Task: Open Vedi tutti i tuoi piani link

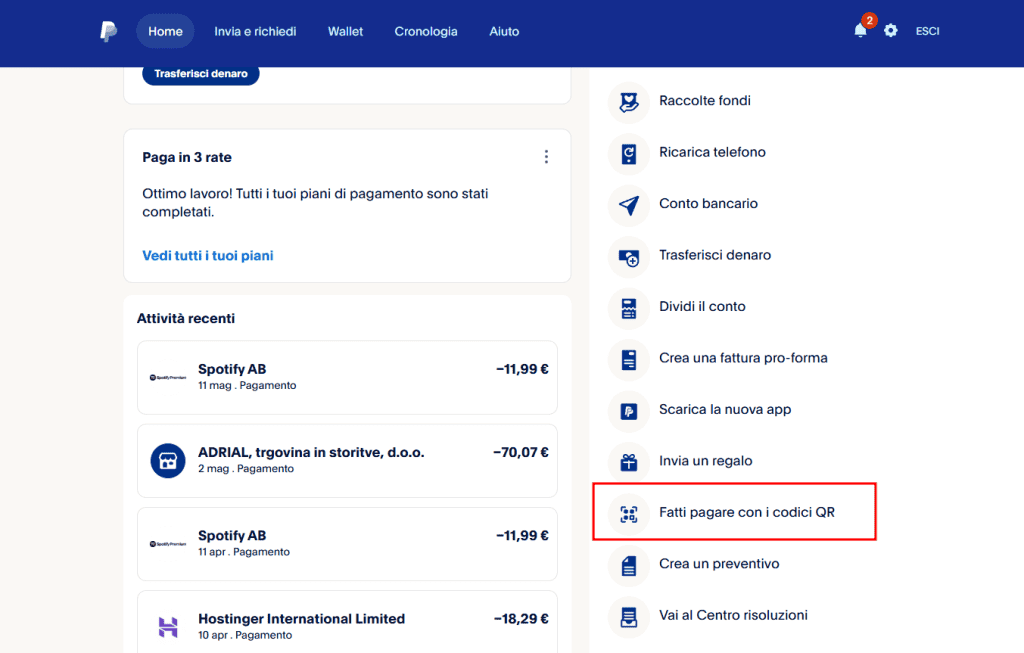Action: pos(208,255)
